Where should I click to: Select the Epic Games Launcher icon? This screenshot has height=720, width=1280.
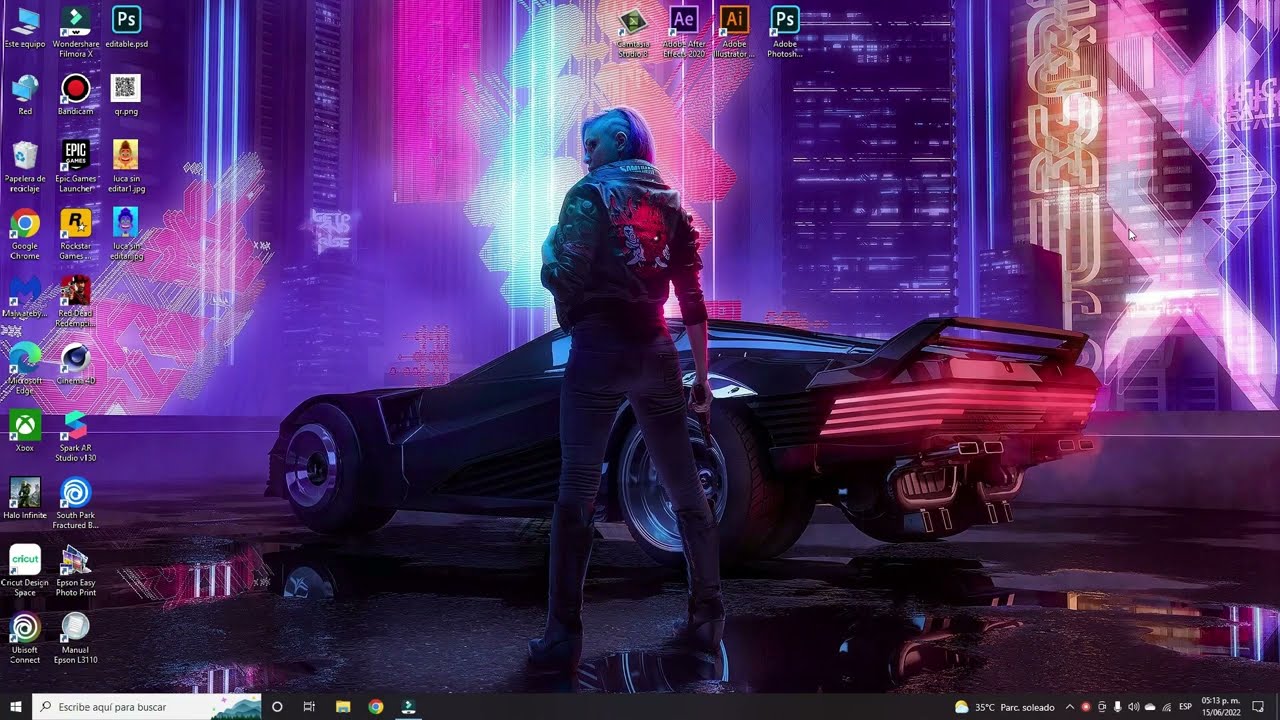[76, 167]
